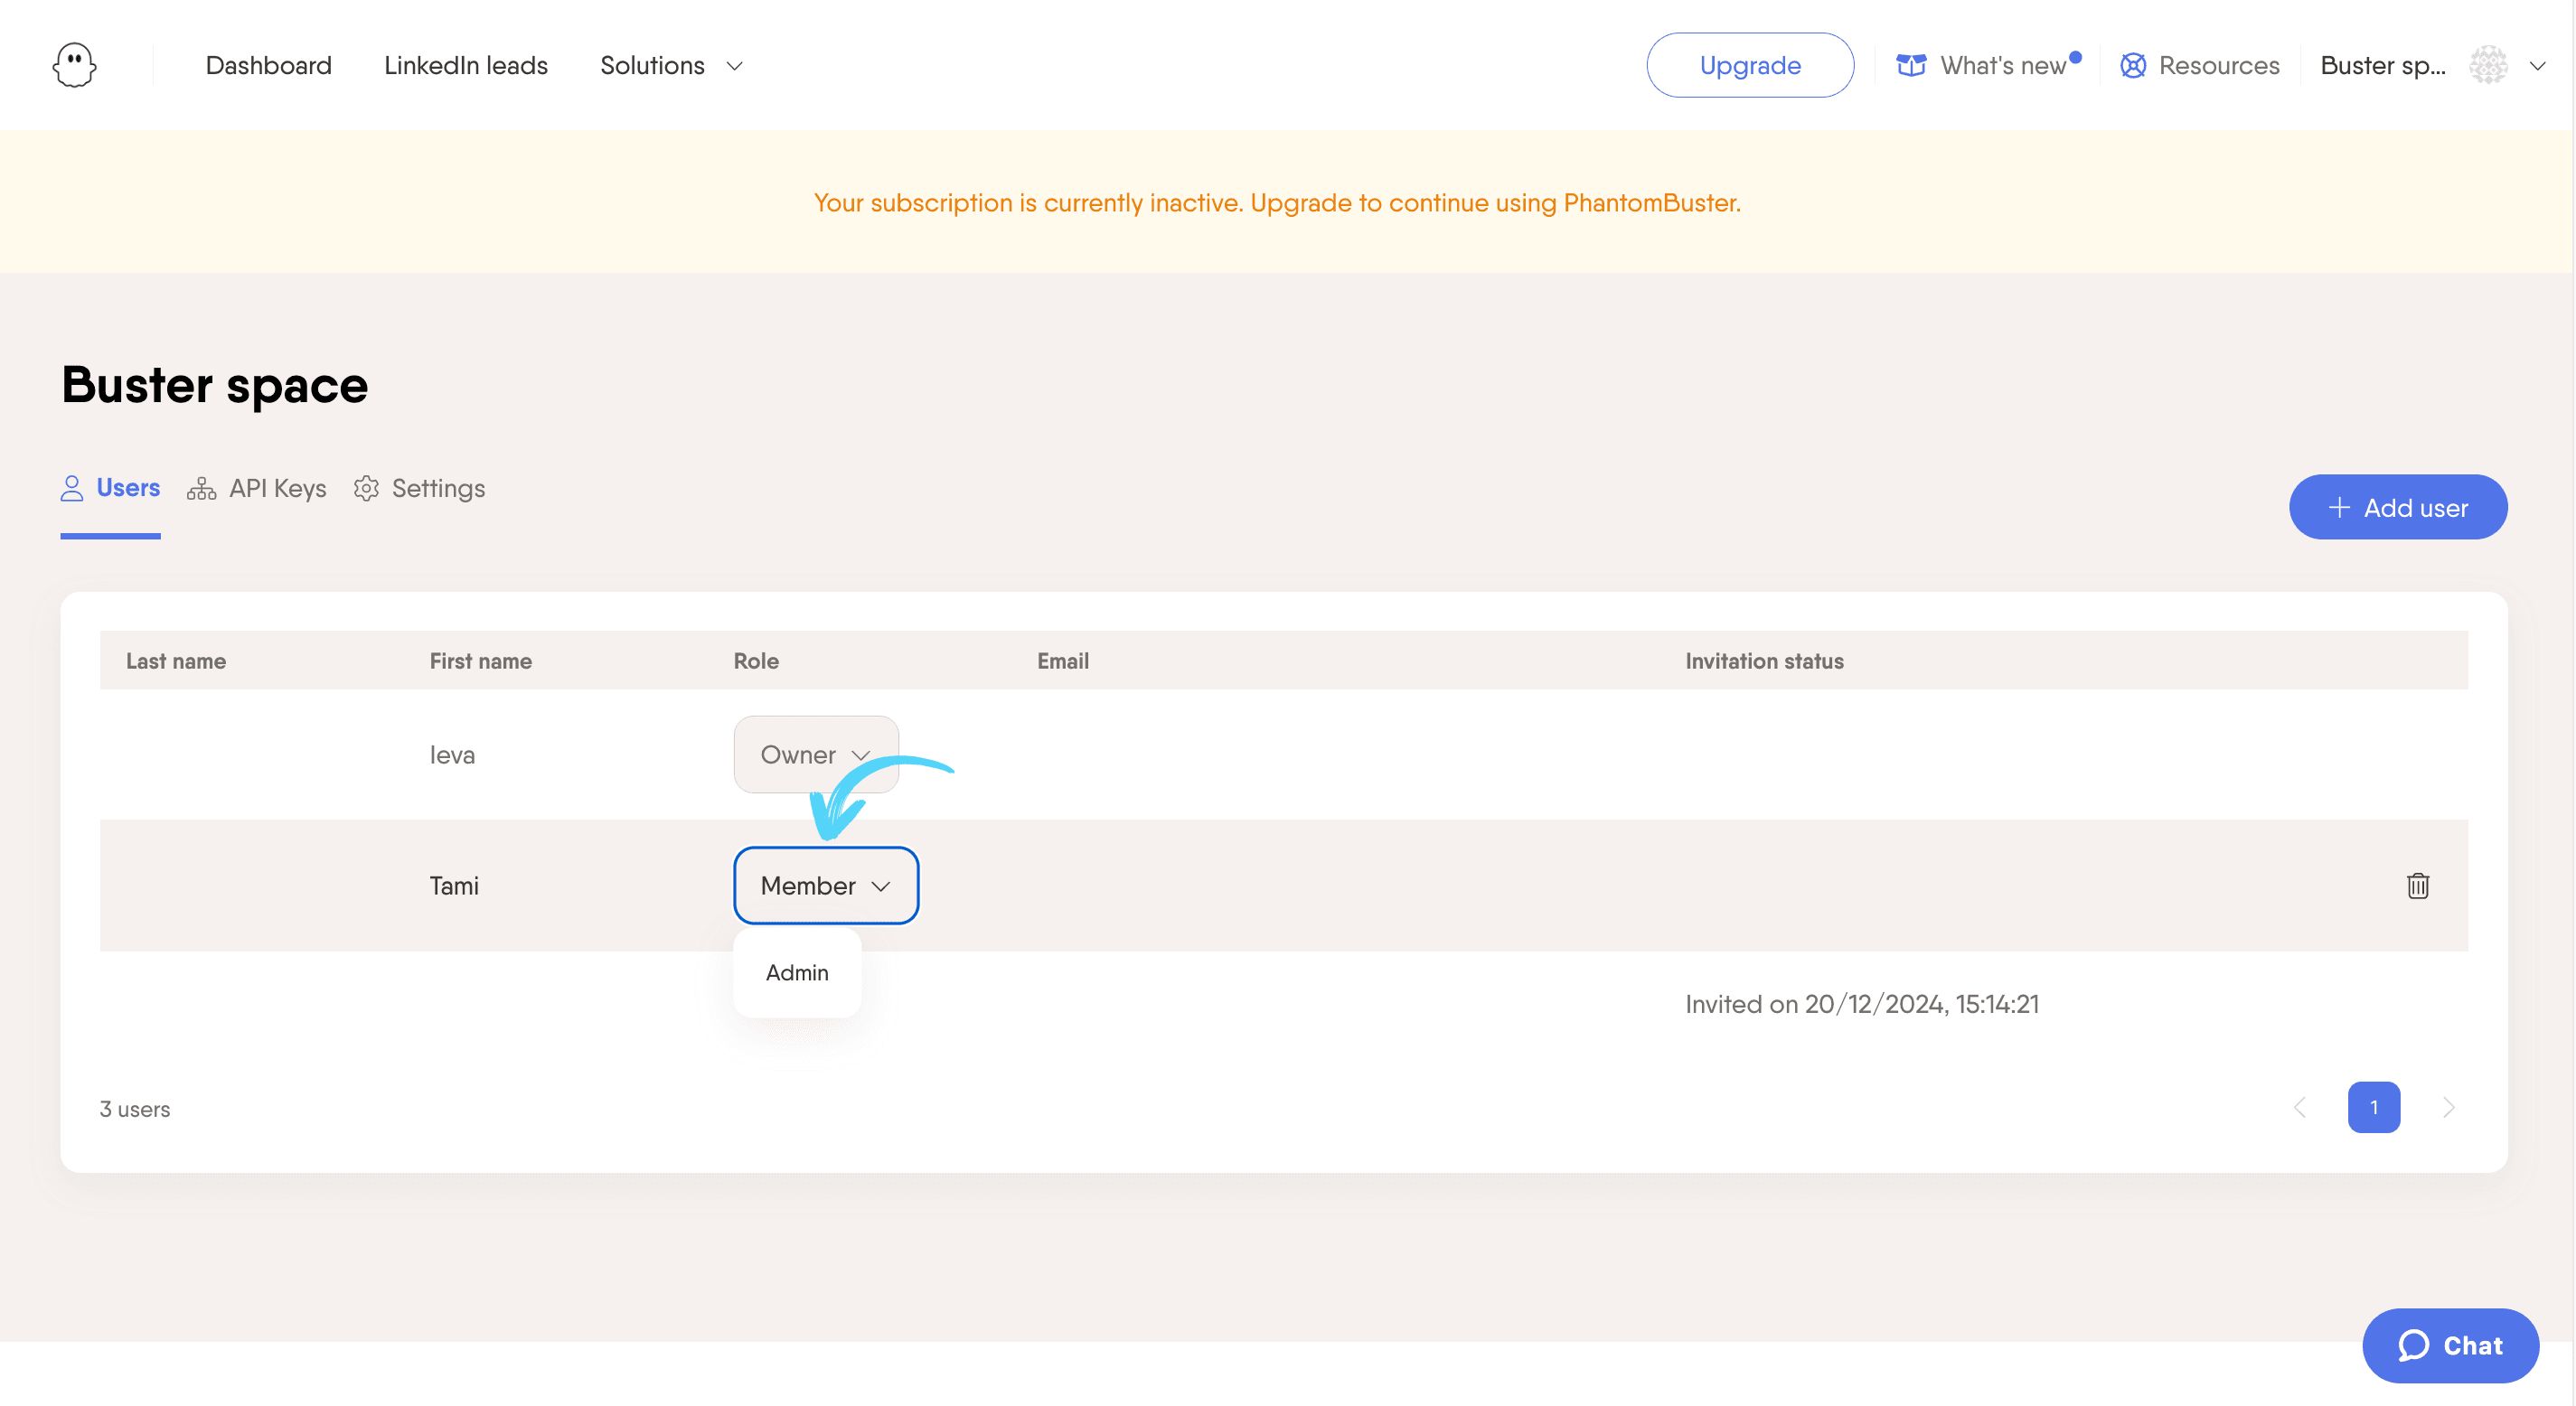Image resolution: width=2576 pixels, height=1406 pixels.
Task: Click the user avatar icon
Action: (2487, 65)
